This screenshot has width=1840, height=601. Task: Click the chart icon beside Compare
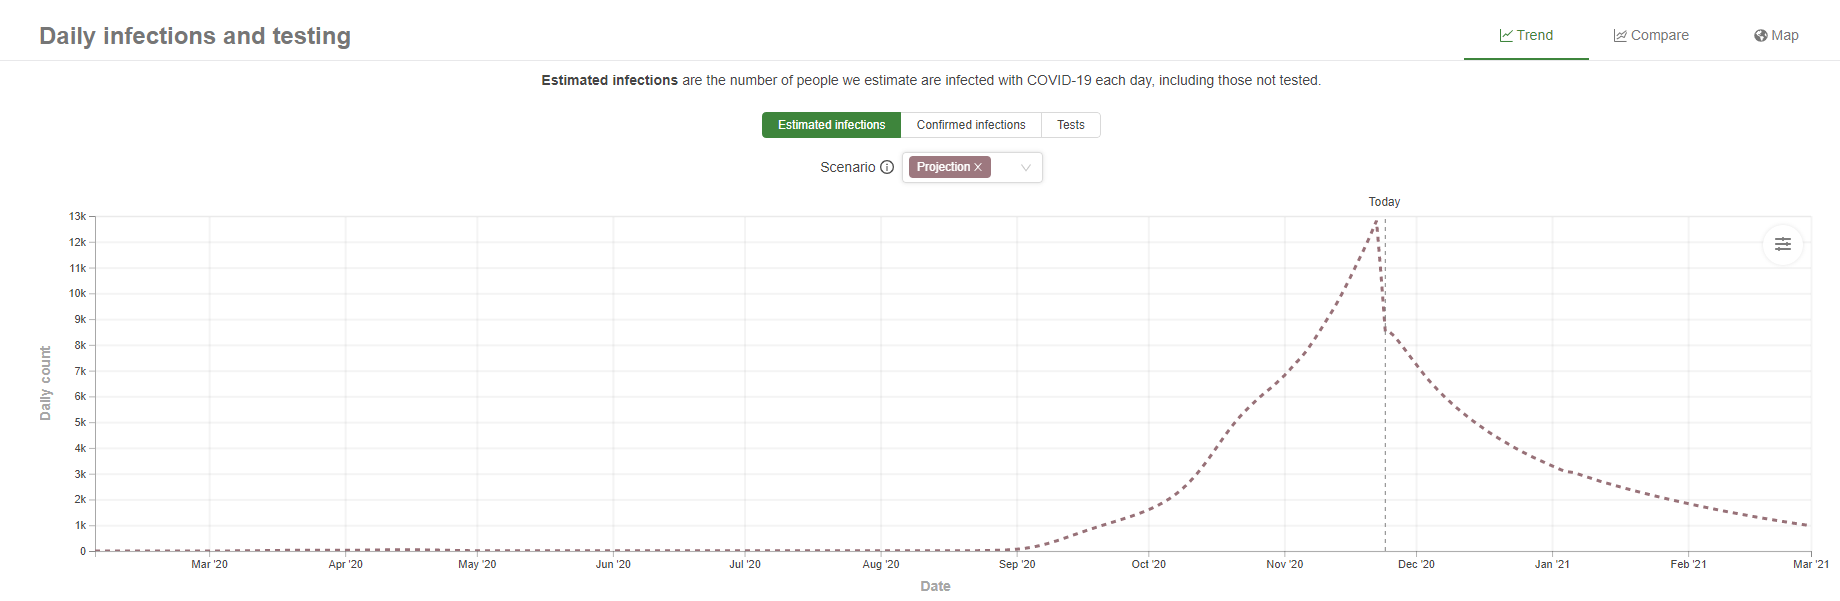[1620, 36]
